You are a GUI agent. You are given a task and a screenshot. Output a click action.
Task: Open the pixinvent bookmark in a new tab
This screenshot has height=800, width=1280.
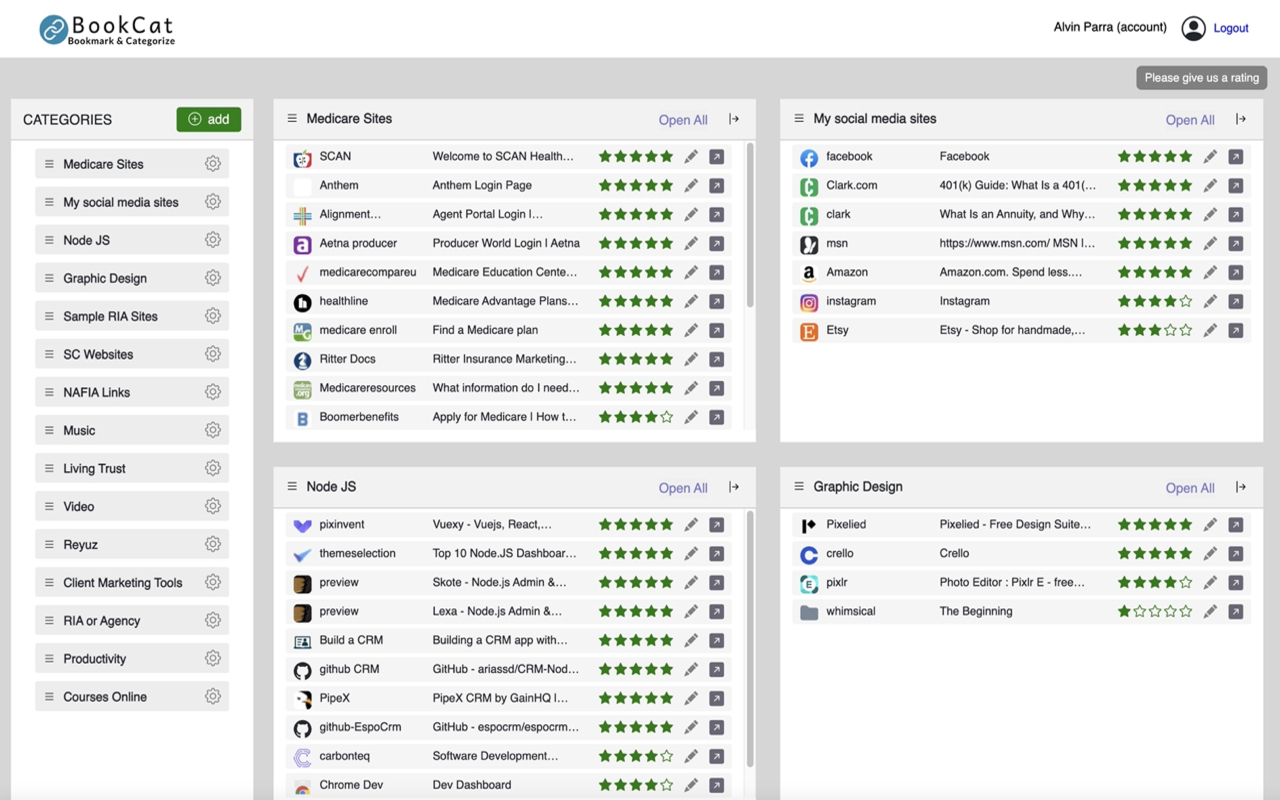[x=717, y=524]
